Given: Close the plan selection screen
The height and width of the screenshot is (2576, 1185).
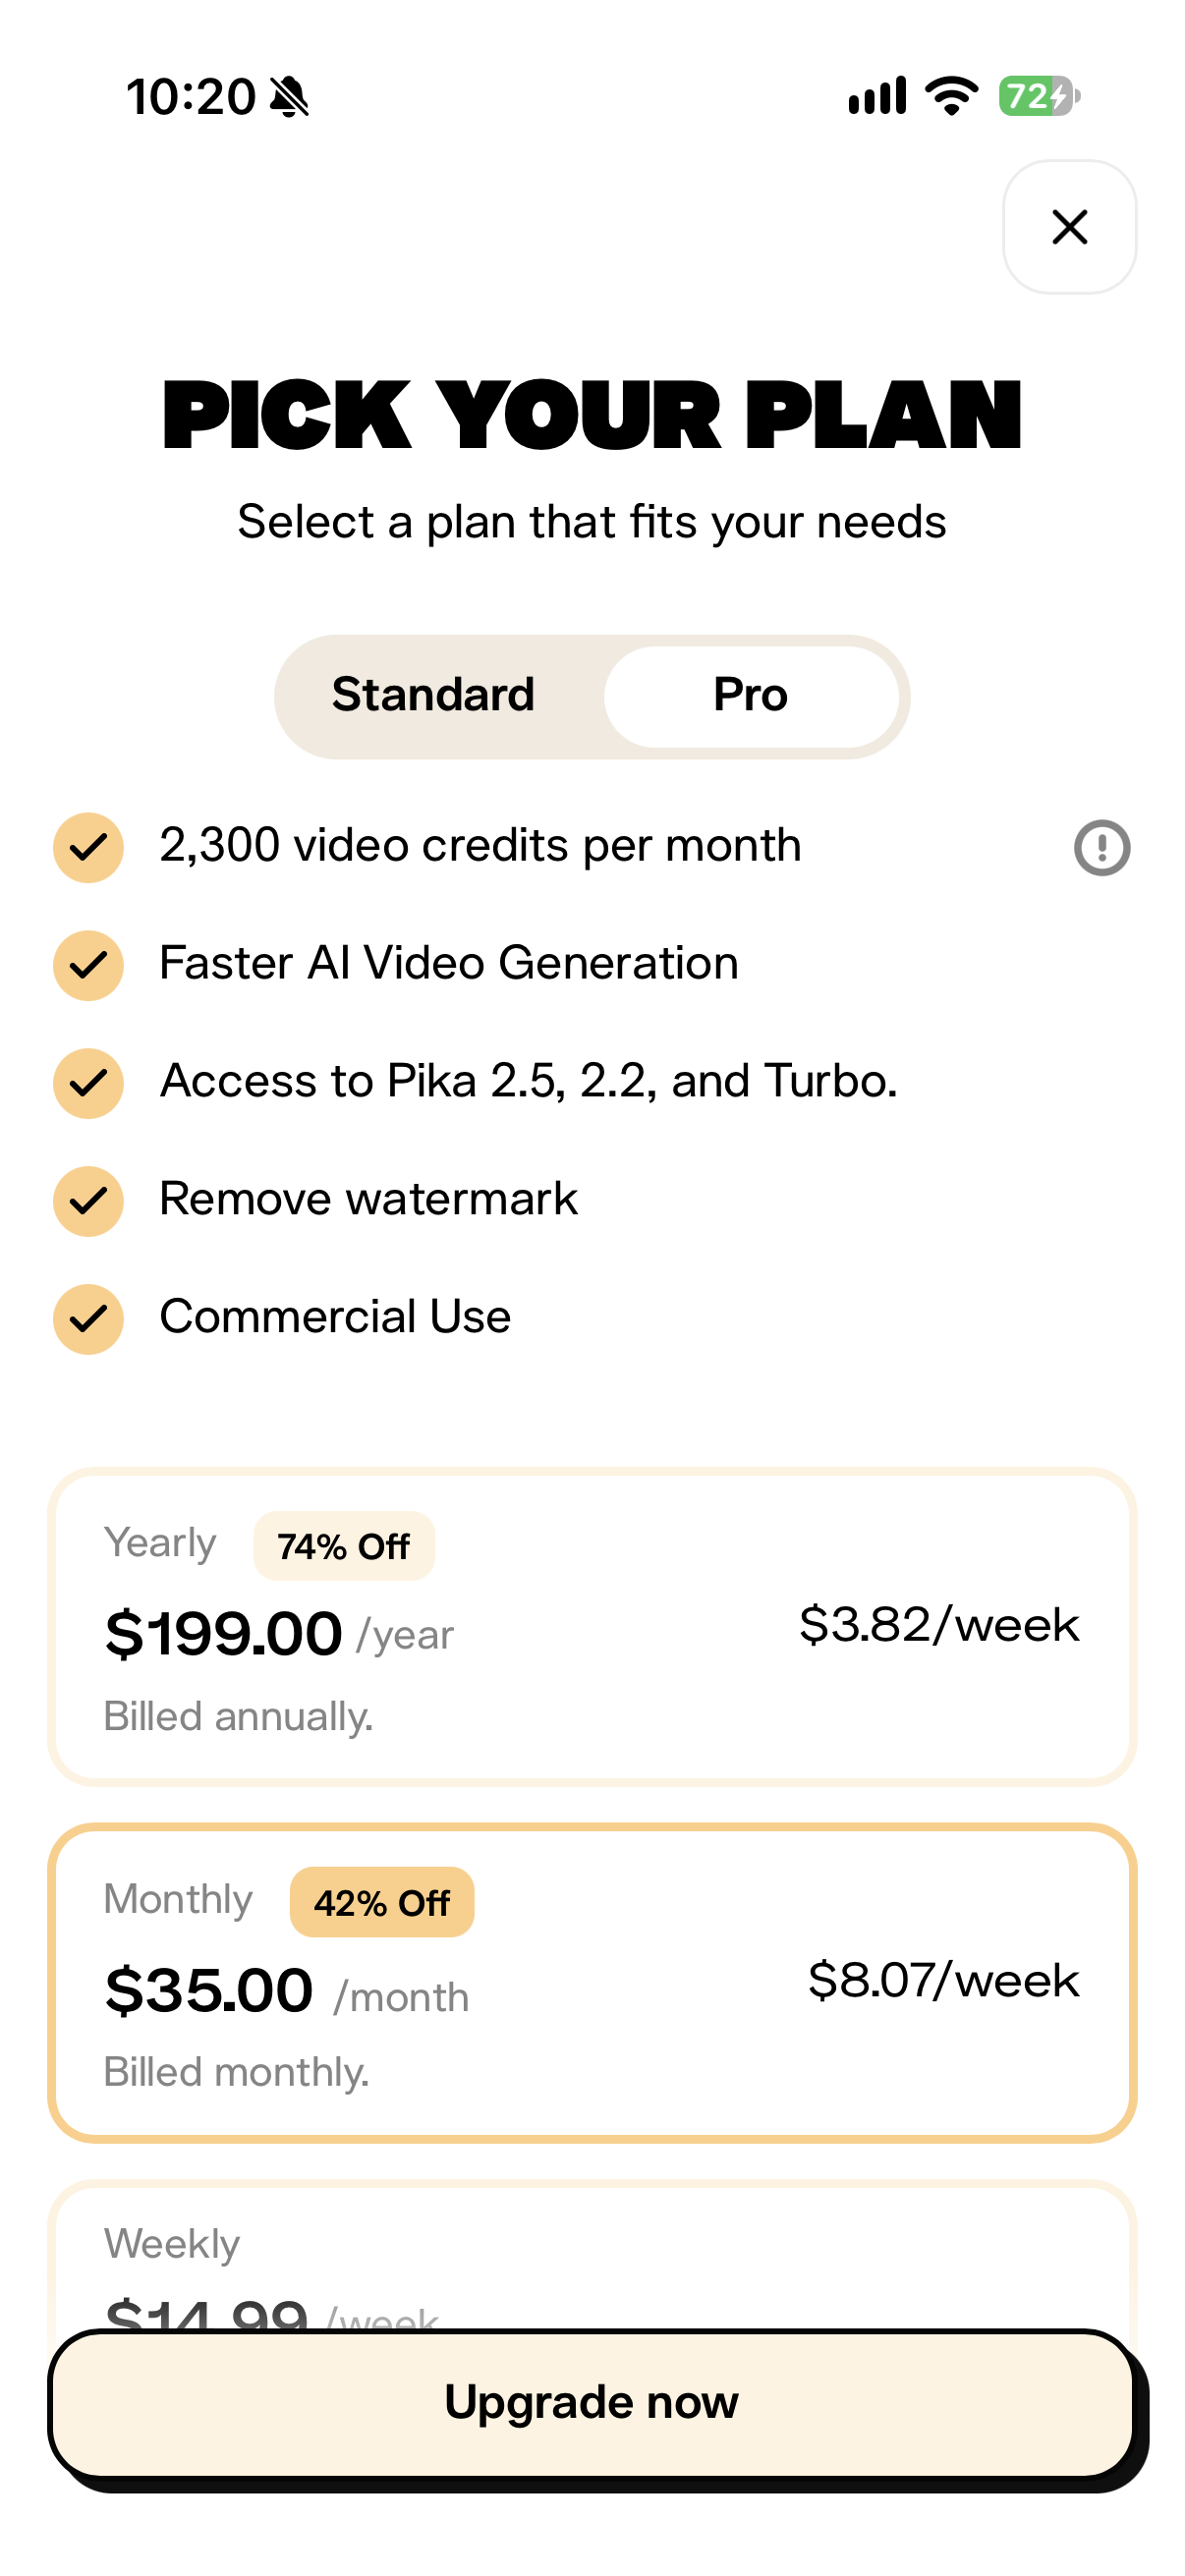Looking at the screenshot, I should click(x=1069, y=227).
